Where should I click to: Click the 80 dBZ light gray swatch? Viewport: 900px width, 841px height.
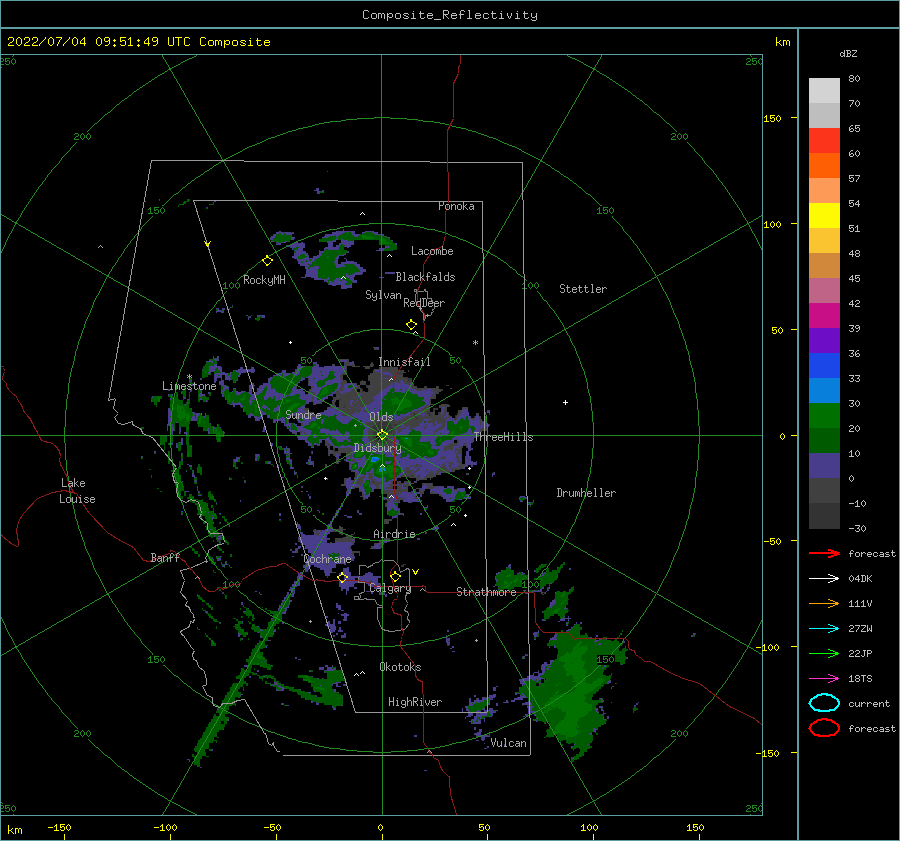[x=824, y=90]
